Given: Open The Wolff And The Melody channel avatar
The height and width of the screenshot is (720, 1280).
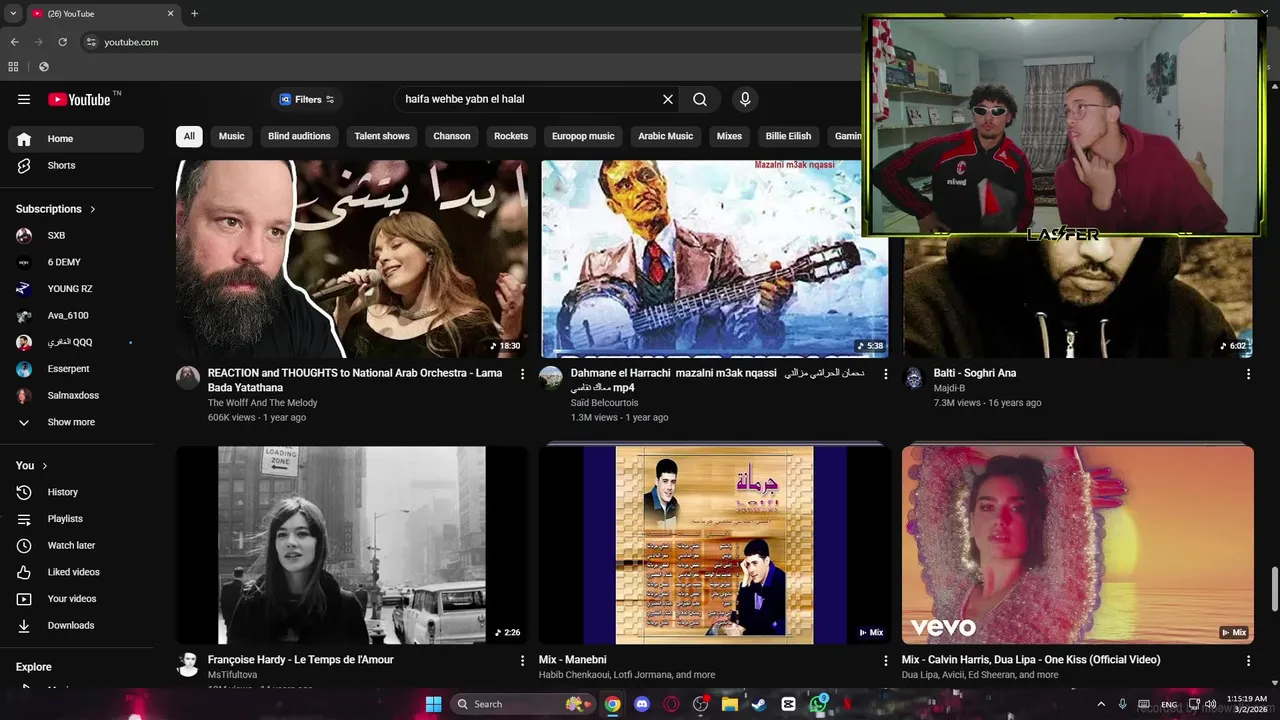Looking at the screenshot, I should [x=188, y=377].
